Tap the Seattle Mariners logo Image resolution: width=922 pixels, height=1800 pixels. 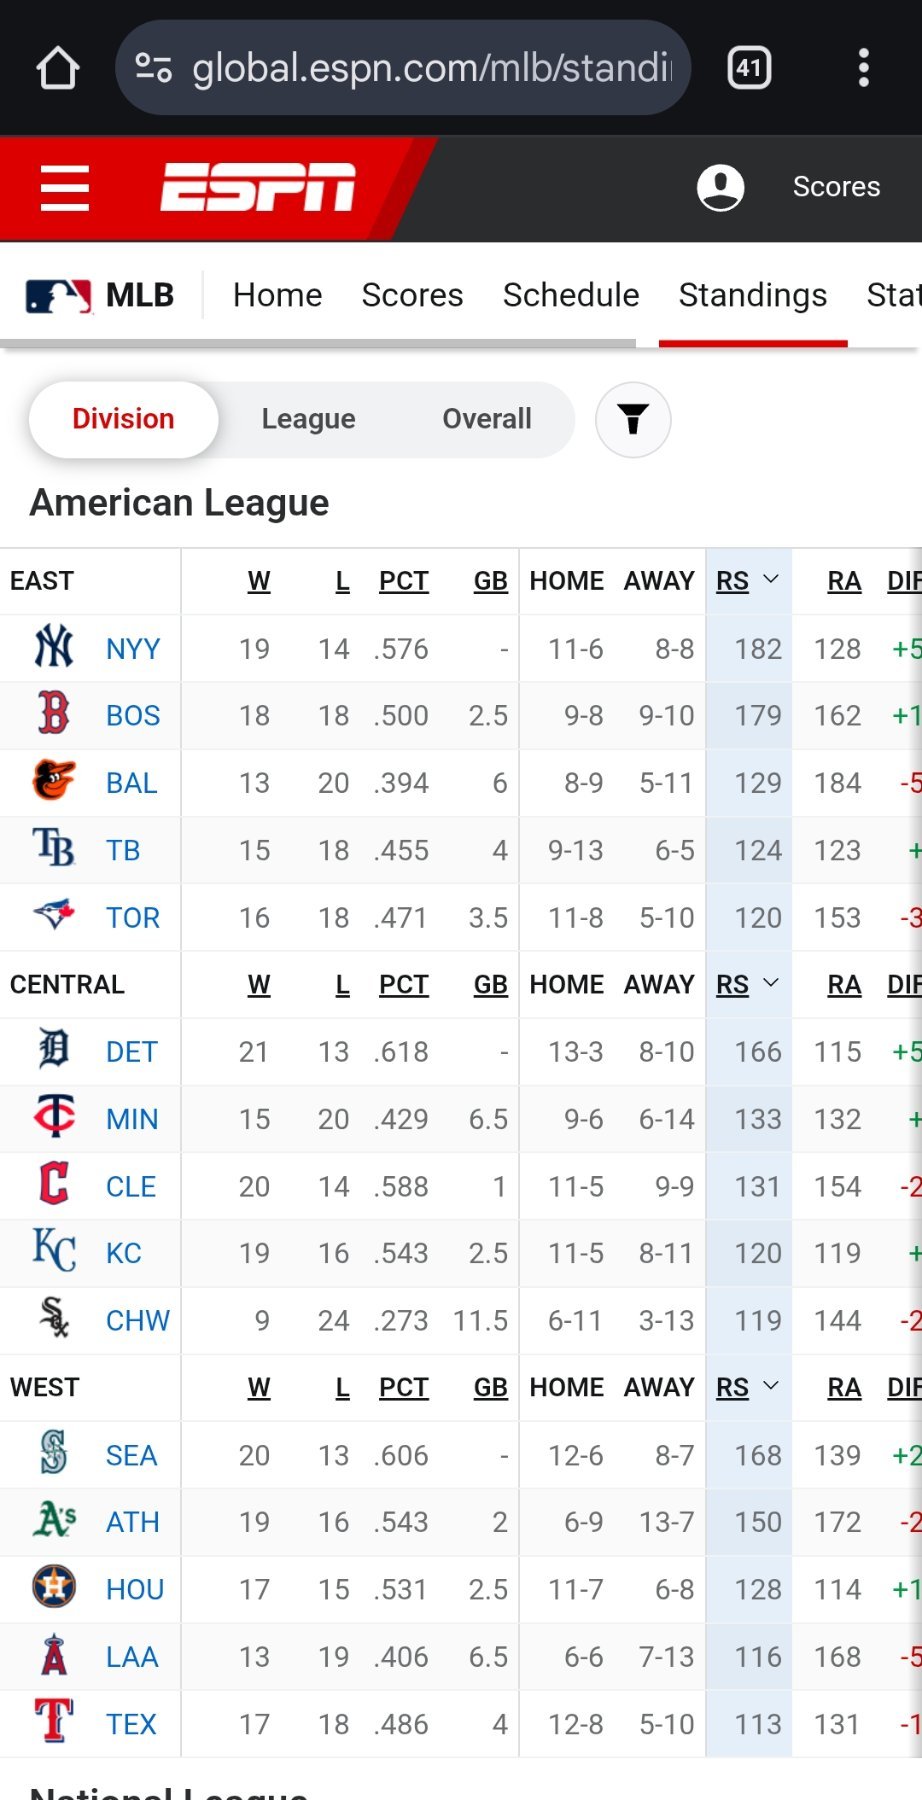(x=54, y=1454)
